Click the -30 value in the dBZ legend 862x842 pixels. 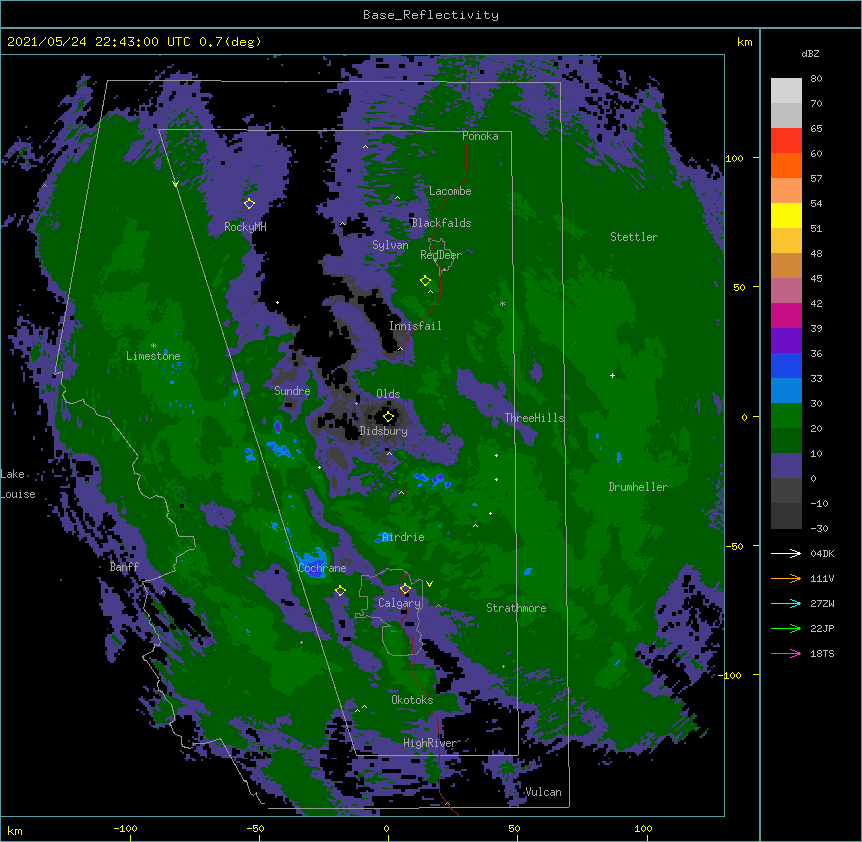tap(819, 528)
